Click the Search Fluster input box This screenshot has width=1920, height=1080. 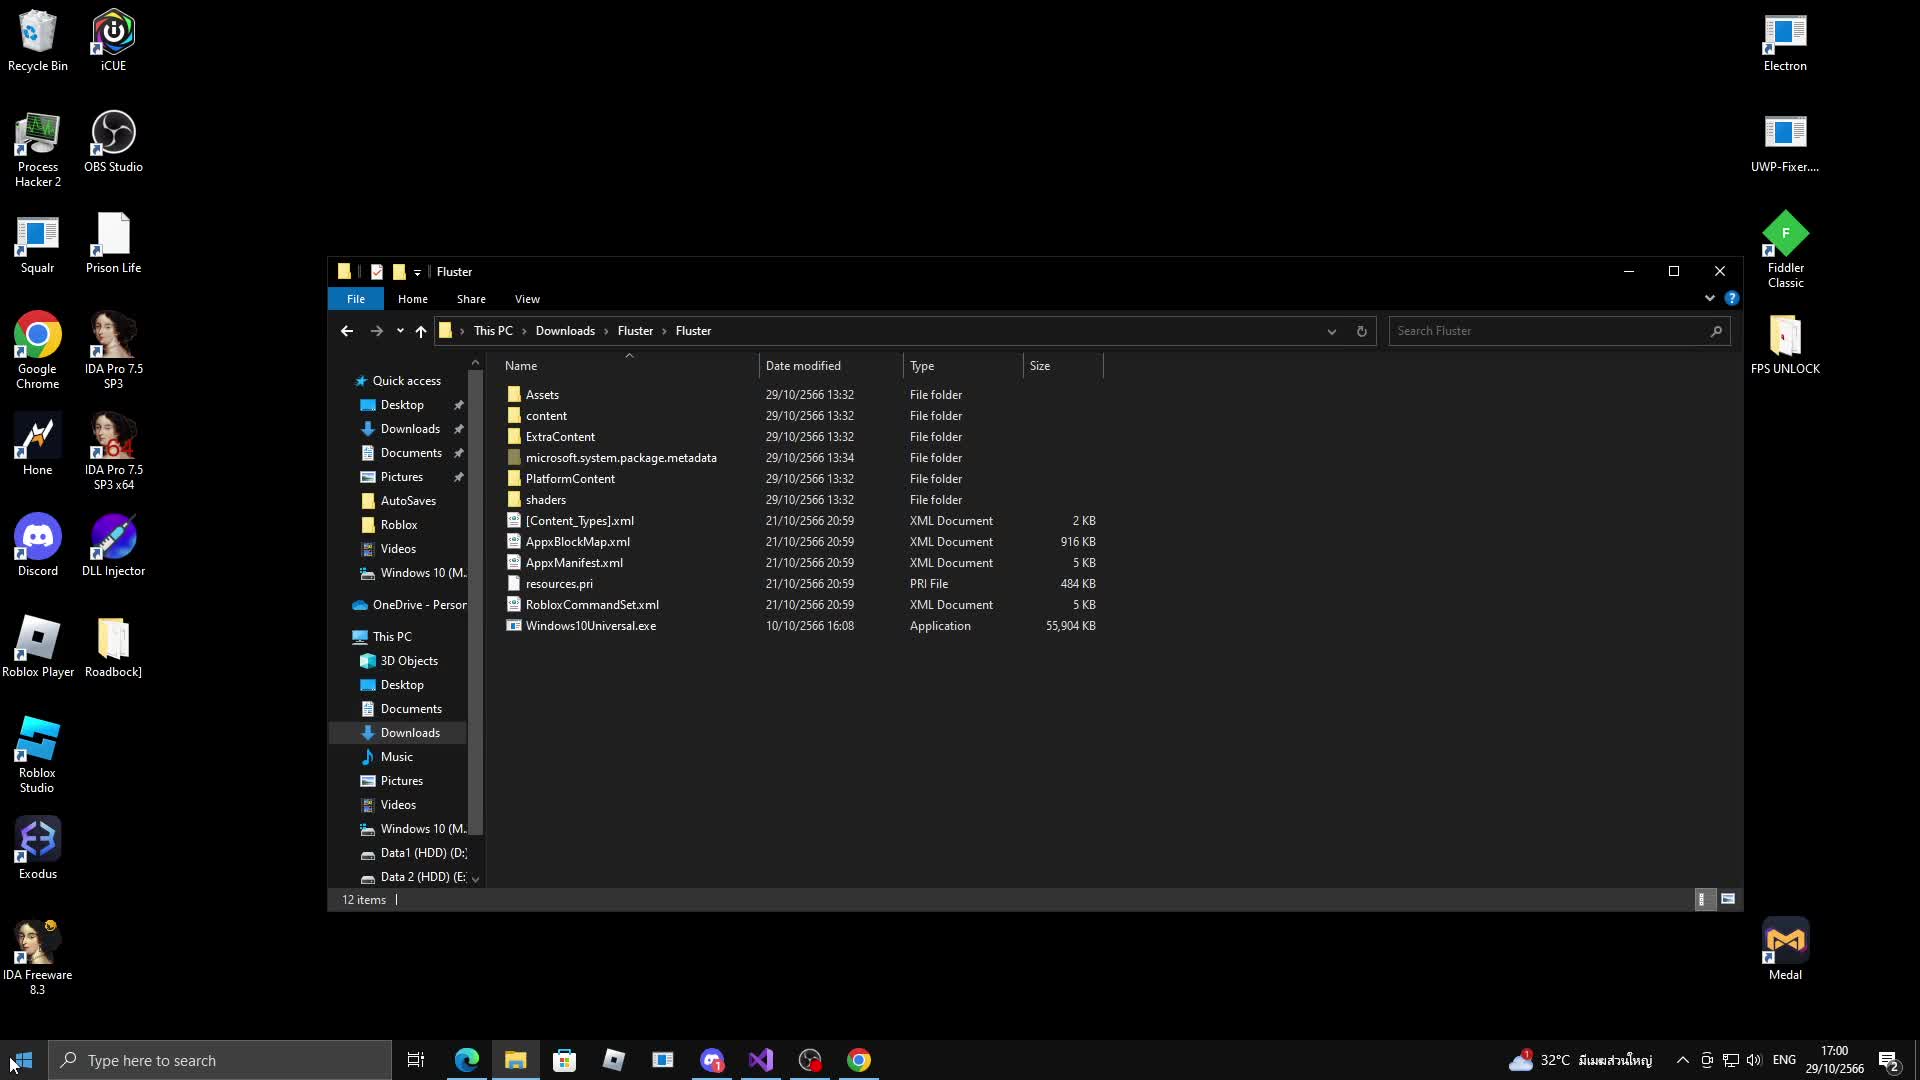click(1548, 331)
